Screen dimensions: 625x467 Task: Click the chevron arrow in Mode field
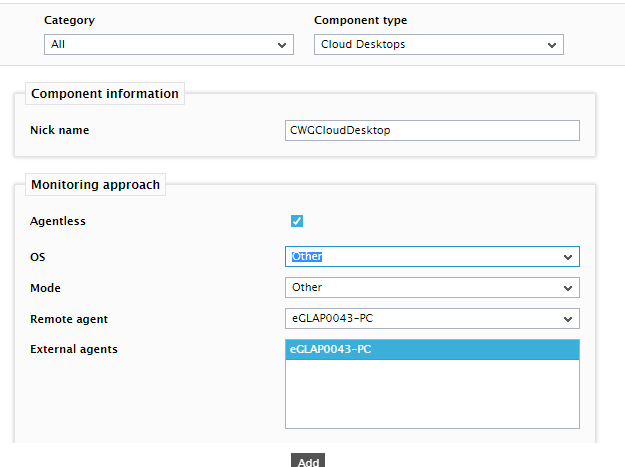pyautogui.click(x=568, y=288)
